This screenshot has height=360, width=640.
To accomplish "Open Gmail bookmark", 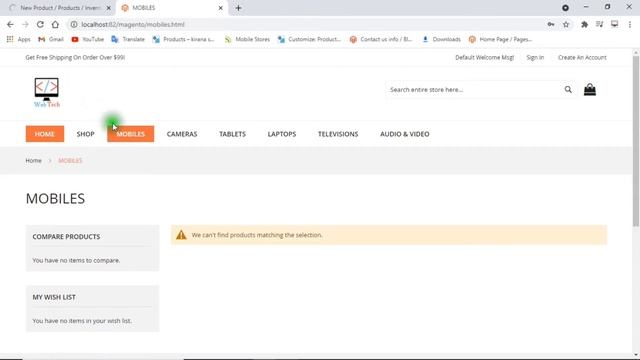I will coord(51,39).
